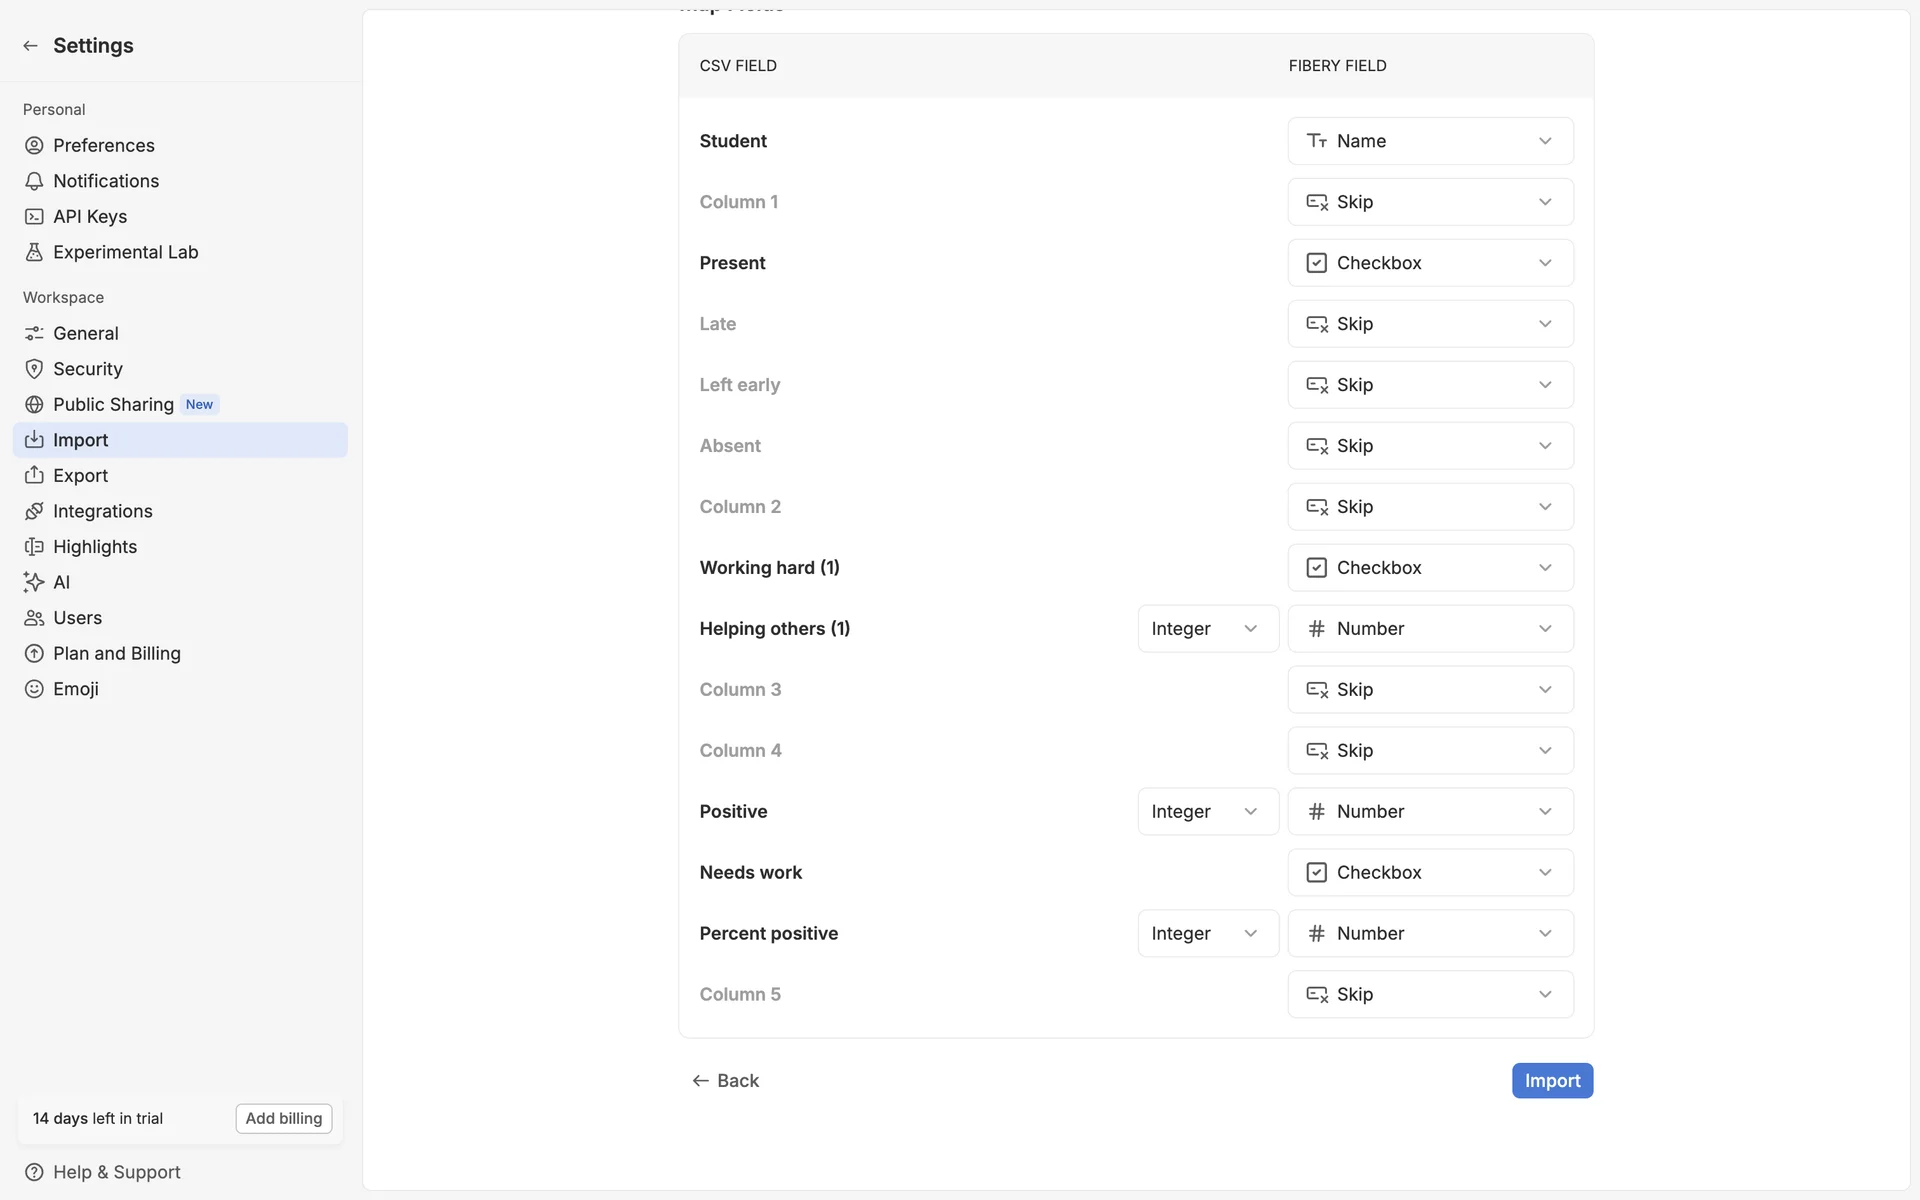
Task: Go Back to the previous import step
Action: tap(725, 1081)
